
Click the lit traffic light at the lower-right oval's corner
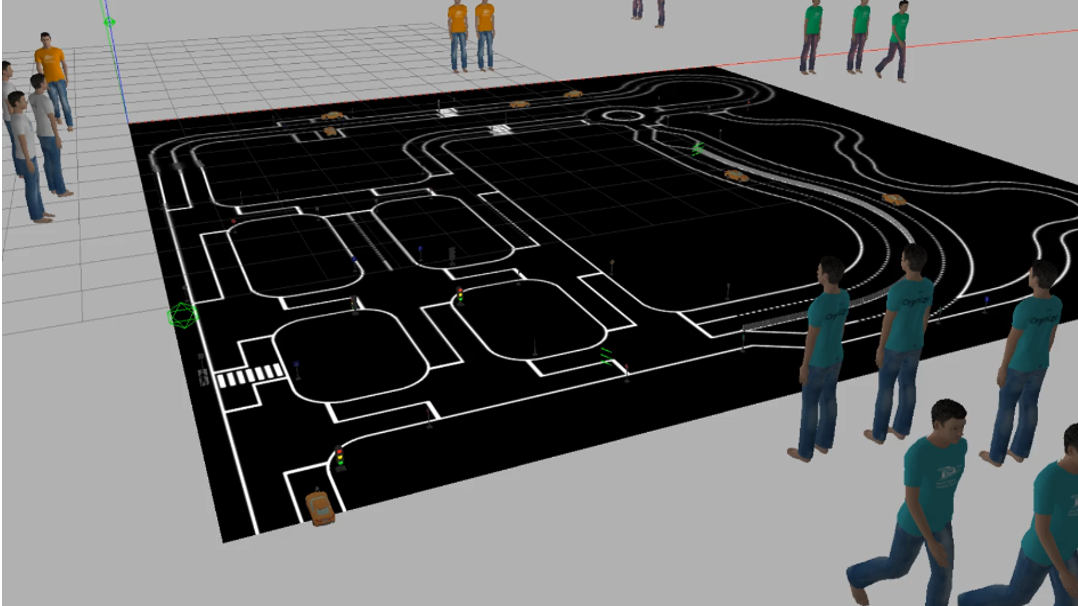coord(460,296)
